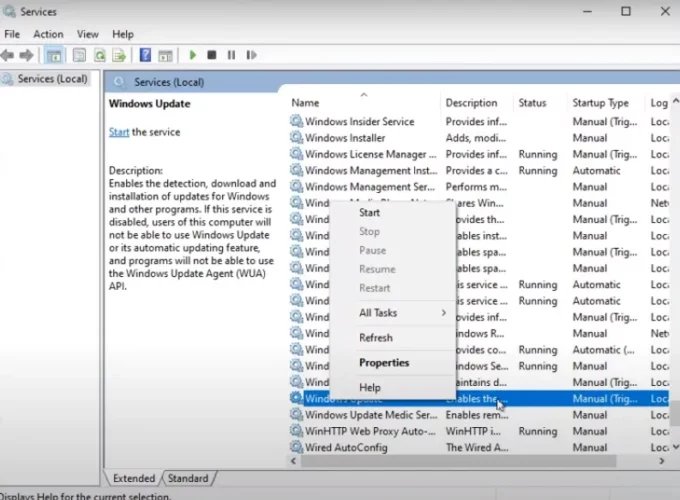Click the green Start Service play icon
Image resolution: width=680 pixels, height=500 pixels.
coord(193,55)
